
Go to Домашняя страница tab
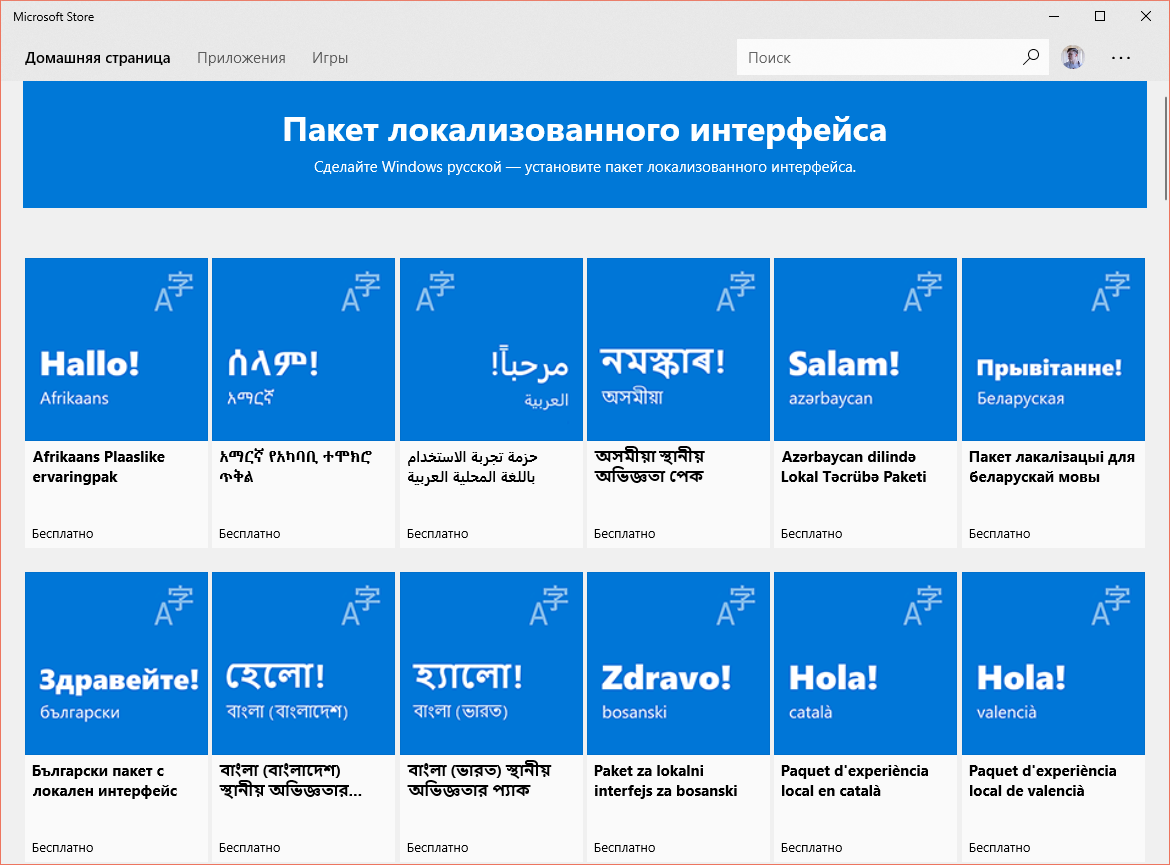[x=98, y=57]
